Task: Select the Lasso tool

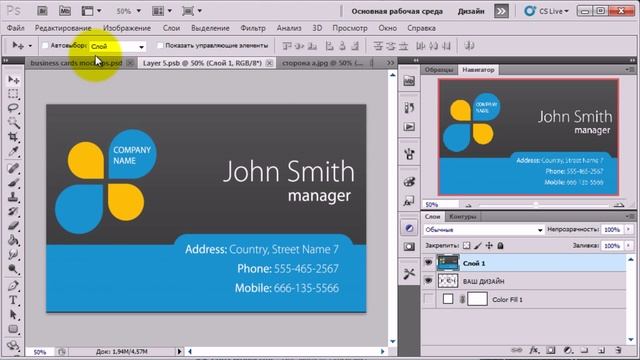Action: (13, 108)
